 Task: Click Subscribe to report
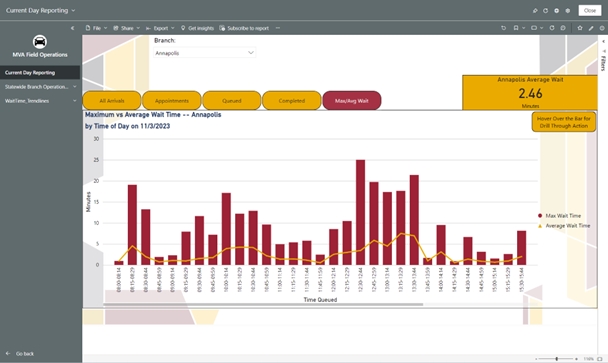click(244, 28)
